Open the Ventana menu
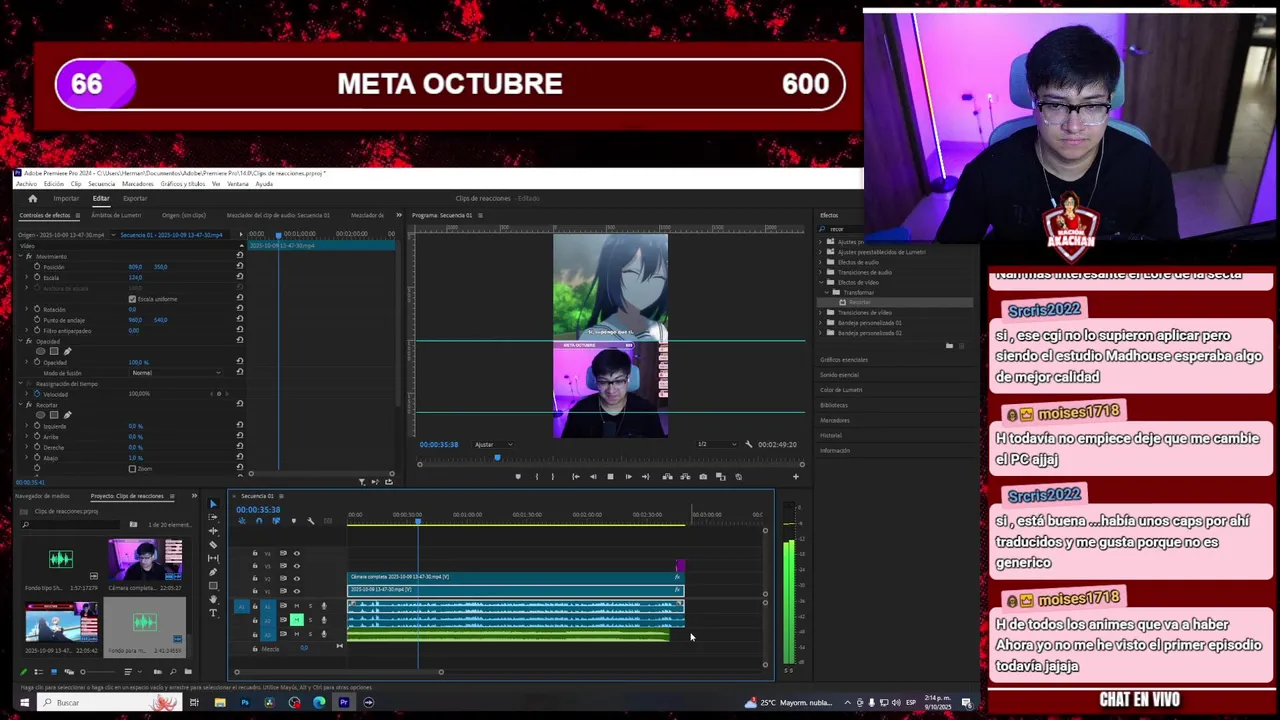 pos(238,184)
